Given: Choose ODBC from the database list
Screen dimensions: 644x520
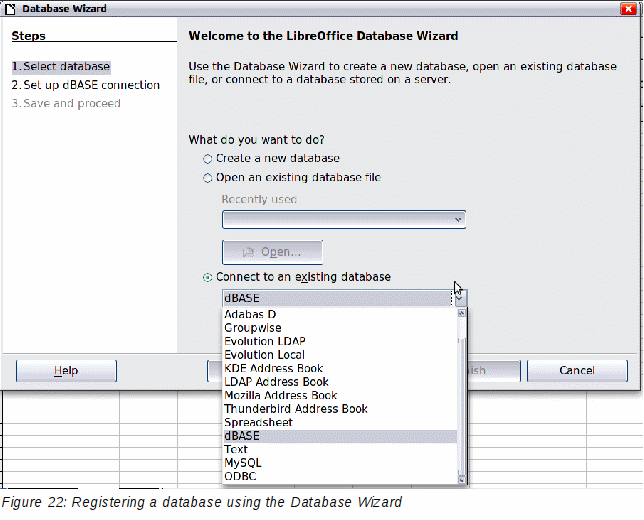Looking at the screenshot, I should [x=340, y=476].
